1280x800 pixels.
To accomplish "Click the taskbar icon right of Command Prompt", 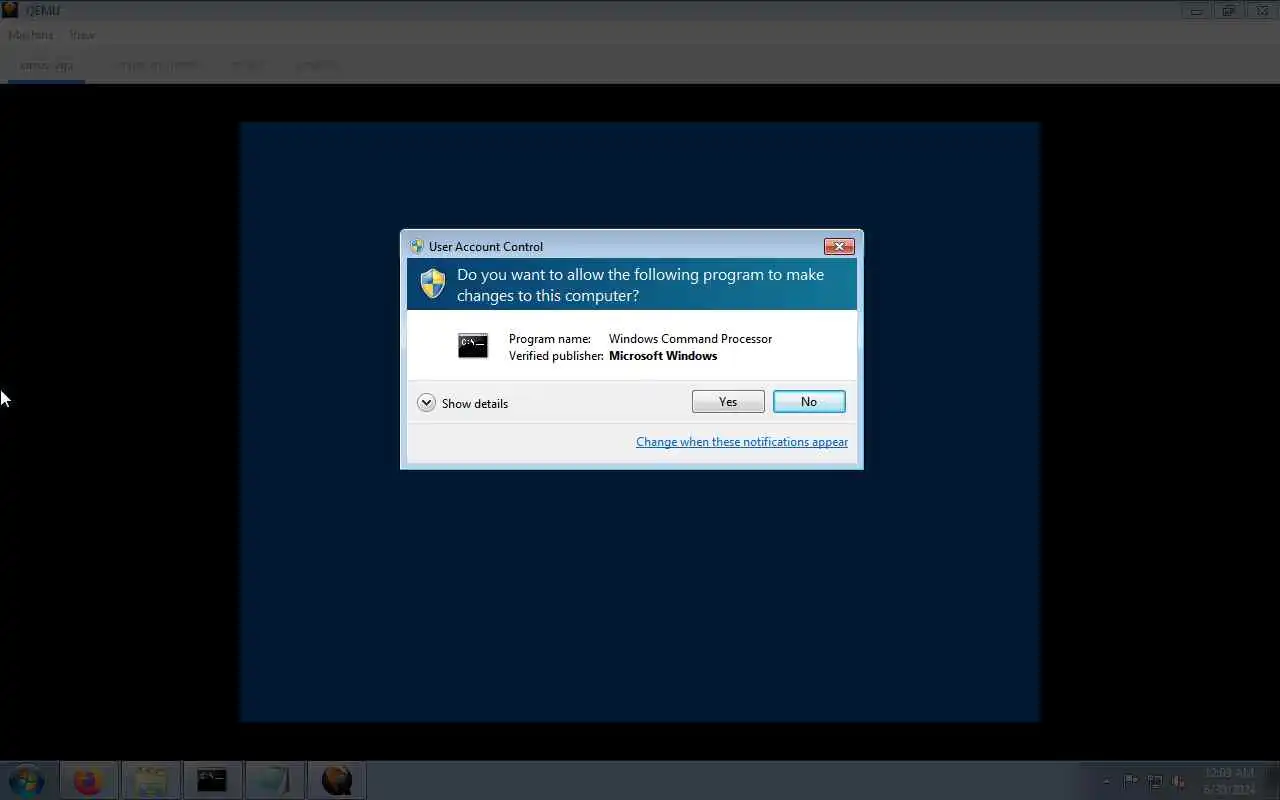I will 274,780.
